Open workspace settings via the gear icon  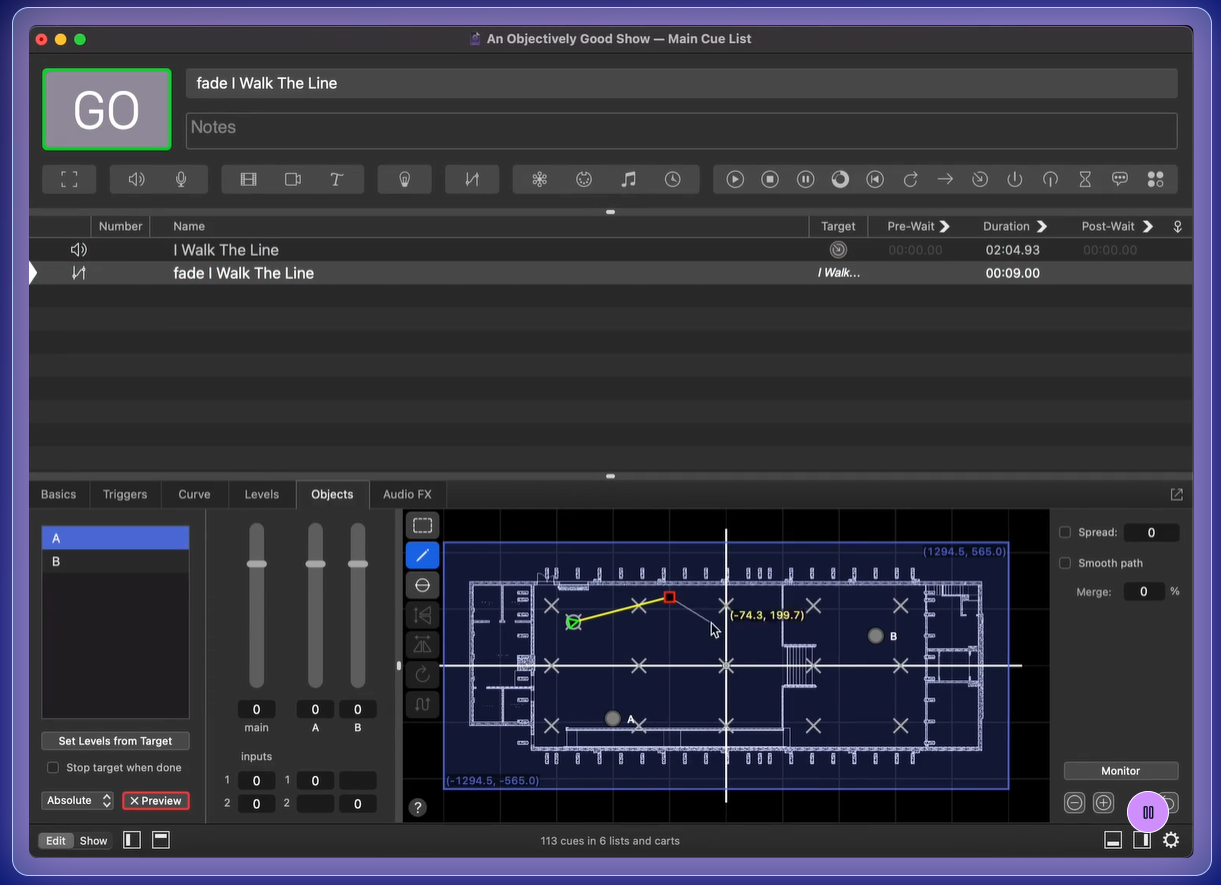click(x=1170, y=840)
